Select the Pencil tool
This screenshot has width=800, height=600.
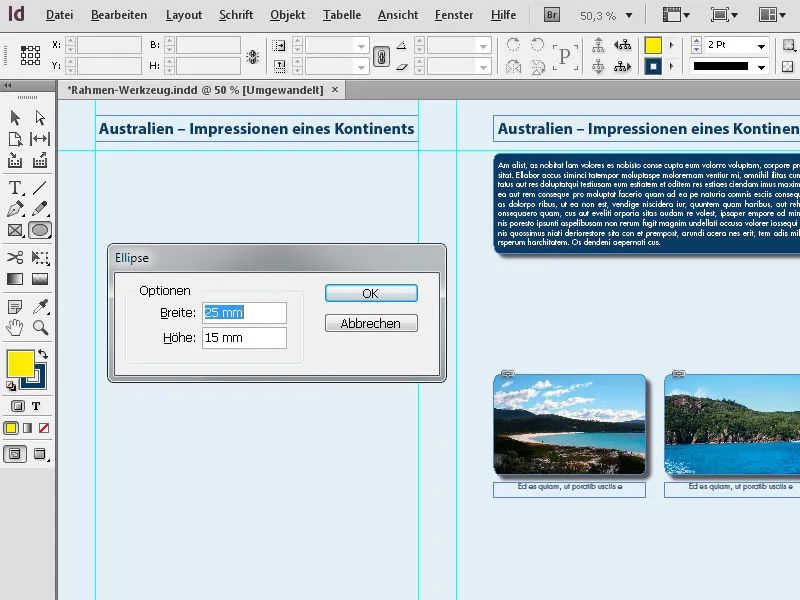[40, 209]
